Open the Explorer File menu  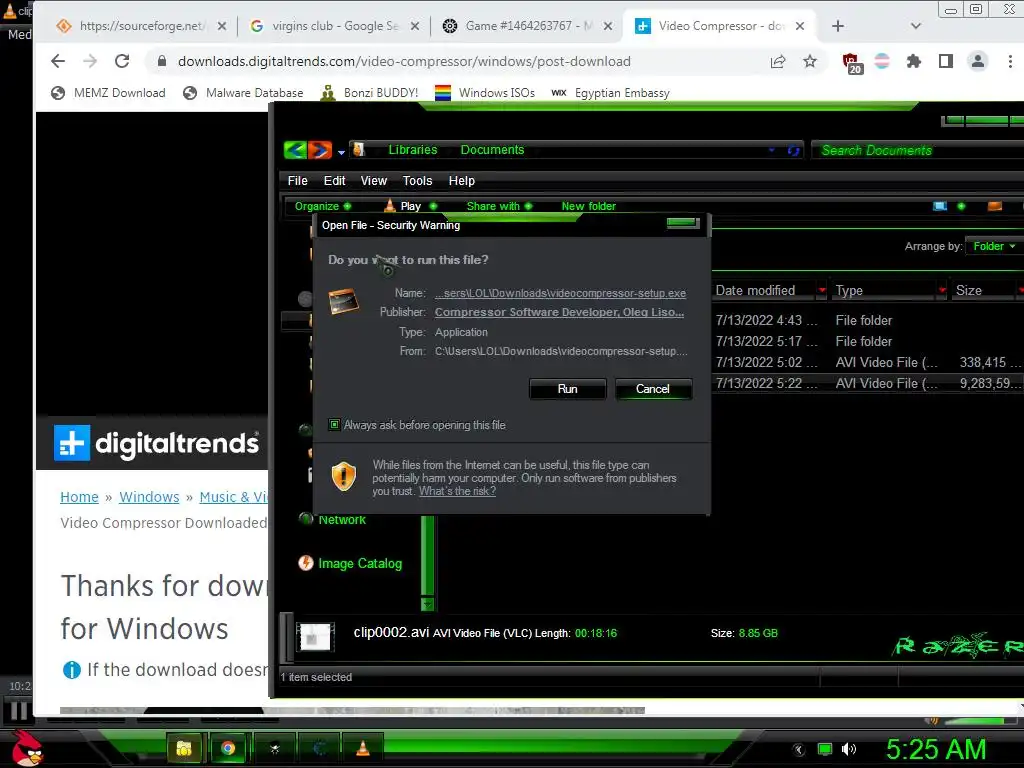pyautogui.click(x=298, y=181)
